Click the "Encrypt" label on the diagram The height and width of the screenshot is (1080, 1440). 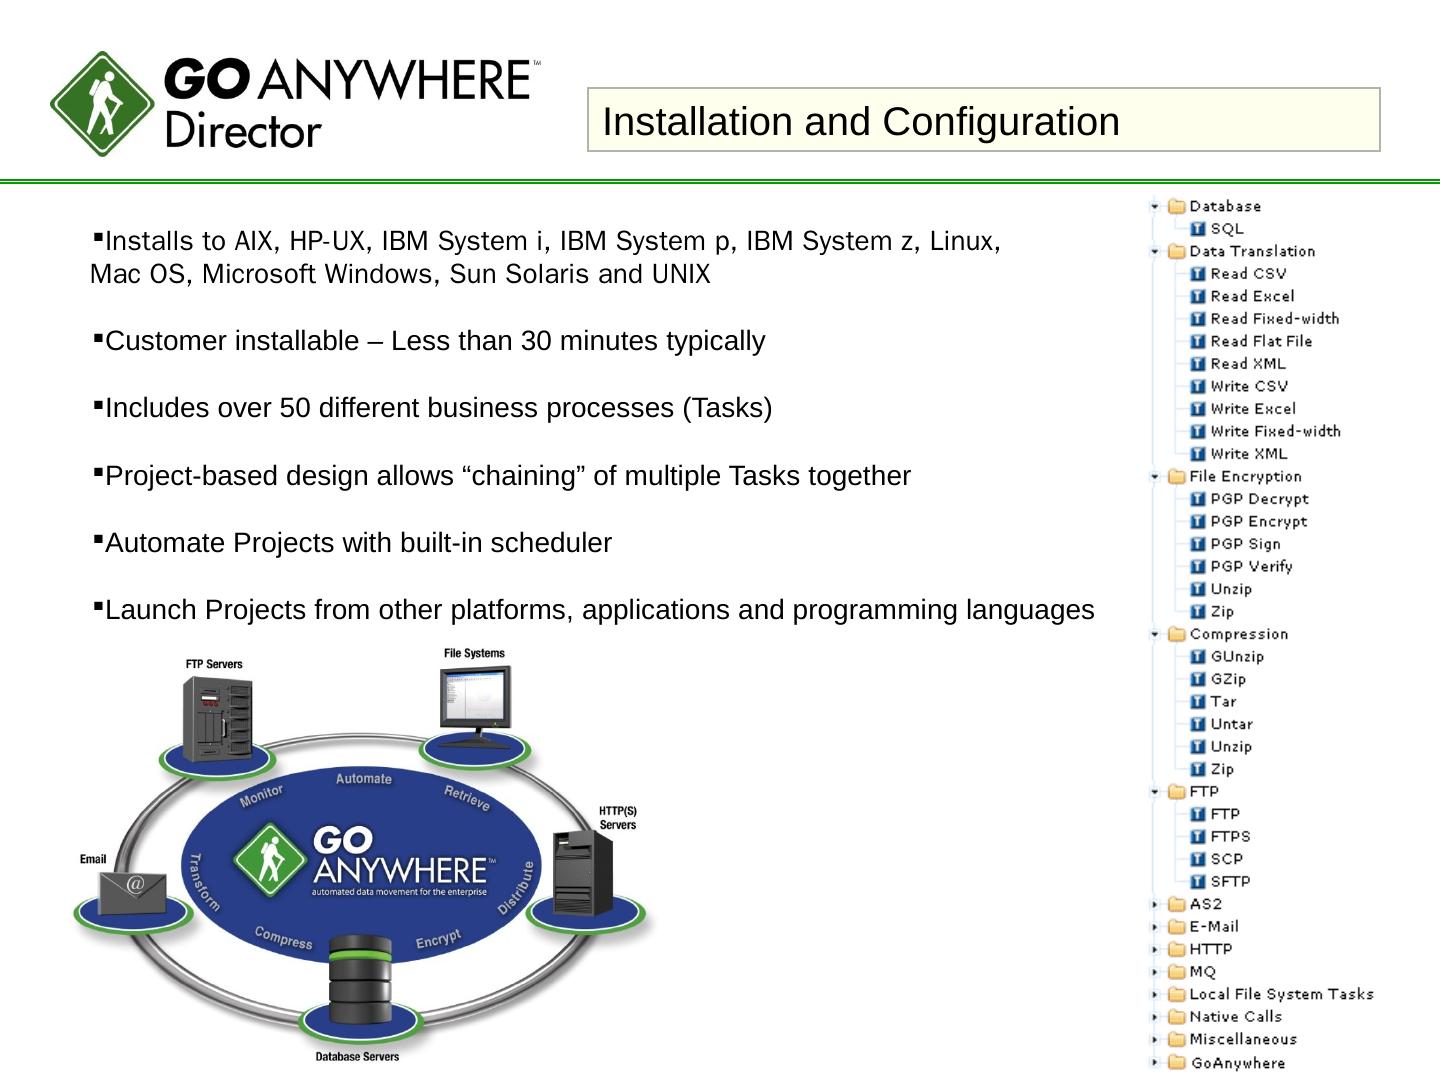pyautogui.click(x=439, y=939)
